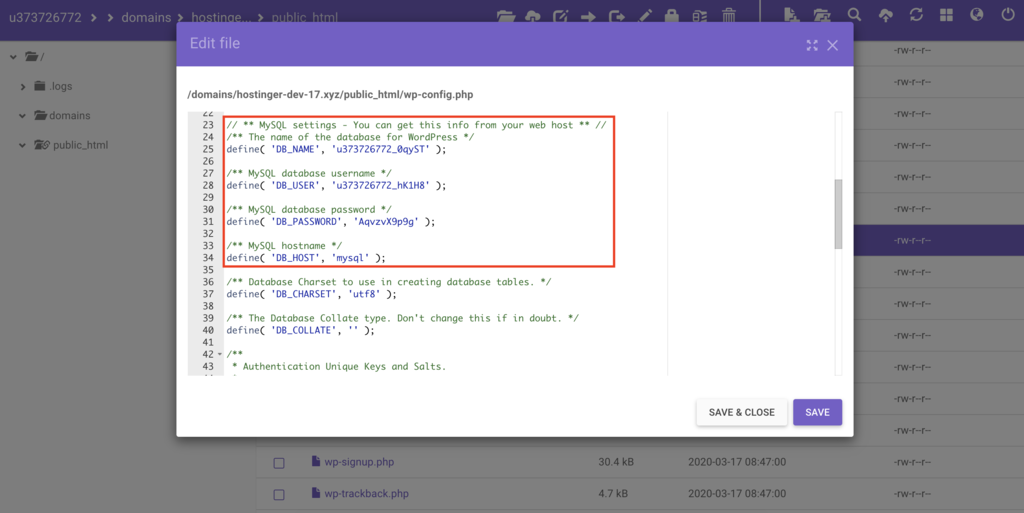The height and width of the screenshot is (513, 1024).
Task: Click the DB_USER define line in the editor
Action: pyautogui.click(x=336, y=185)
